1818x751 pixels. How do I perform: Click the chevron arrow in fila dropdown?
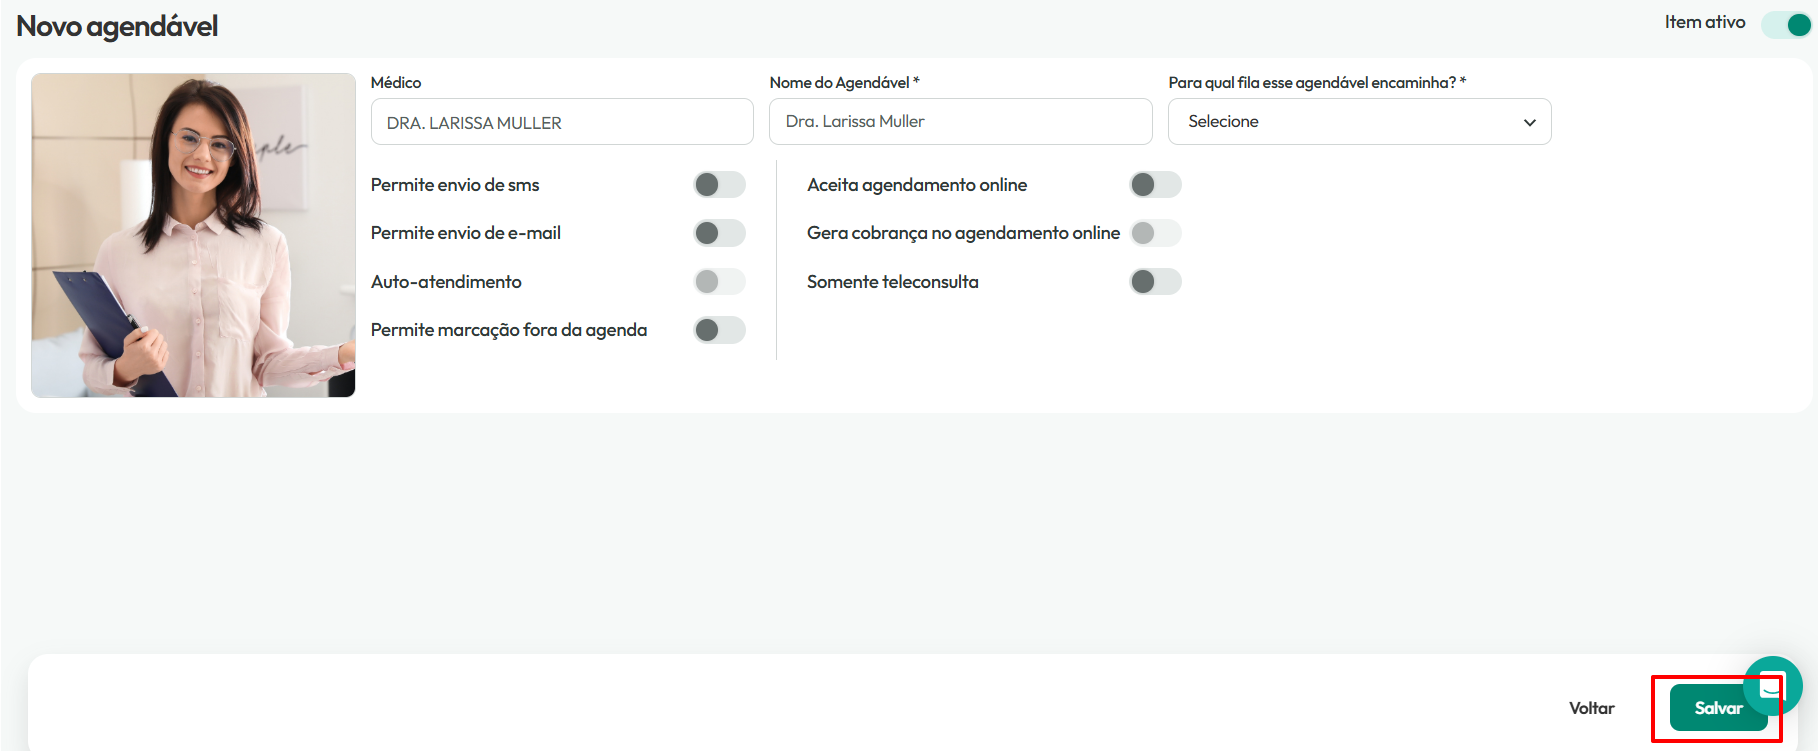pyautogui.click(x=1529, y=122)
